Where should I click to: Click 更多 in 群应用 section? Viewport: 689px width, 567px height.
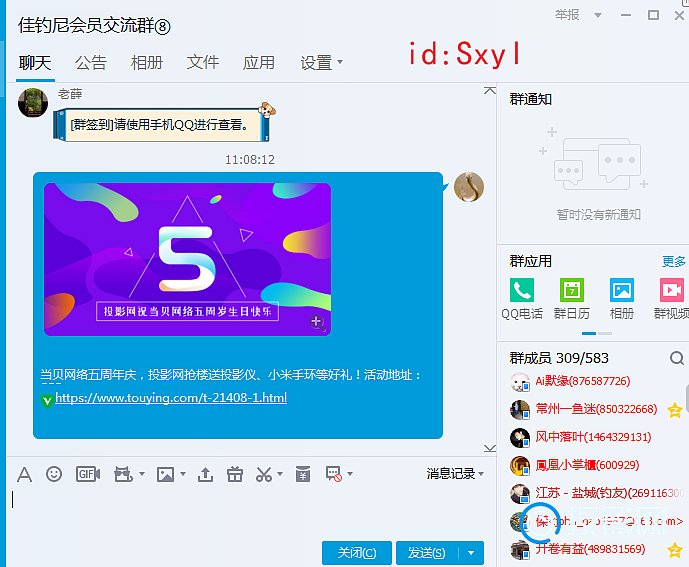coord(674,262)
